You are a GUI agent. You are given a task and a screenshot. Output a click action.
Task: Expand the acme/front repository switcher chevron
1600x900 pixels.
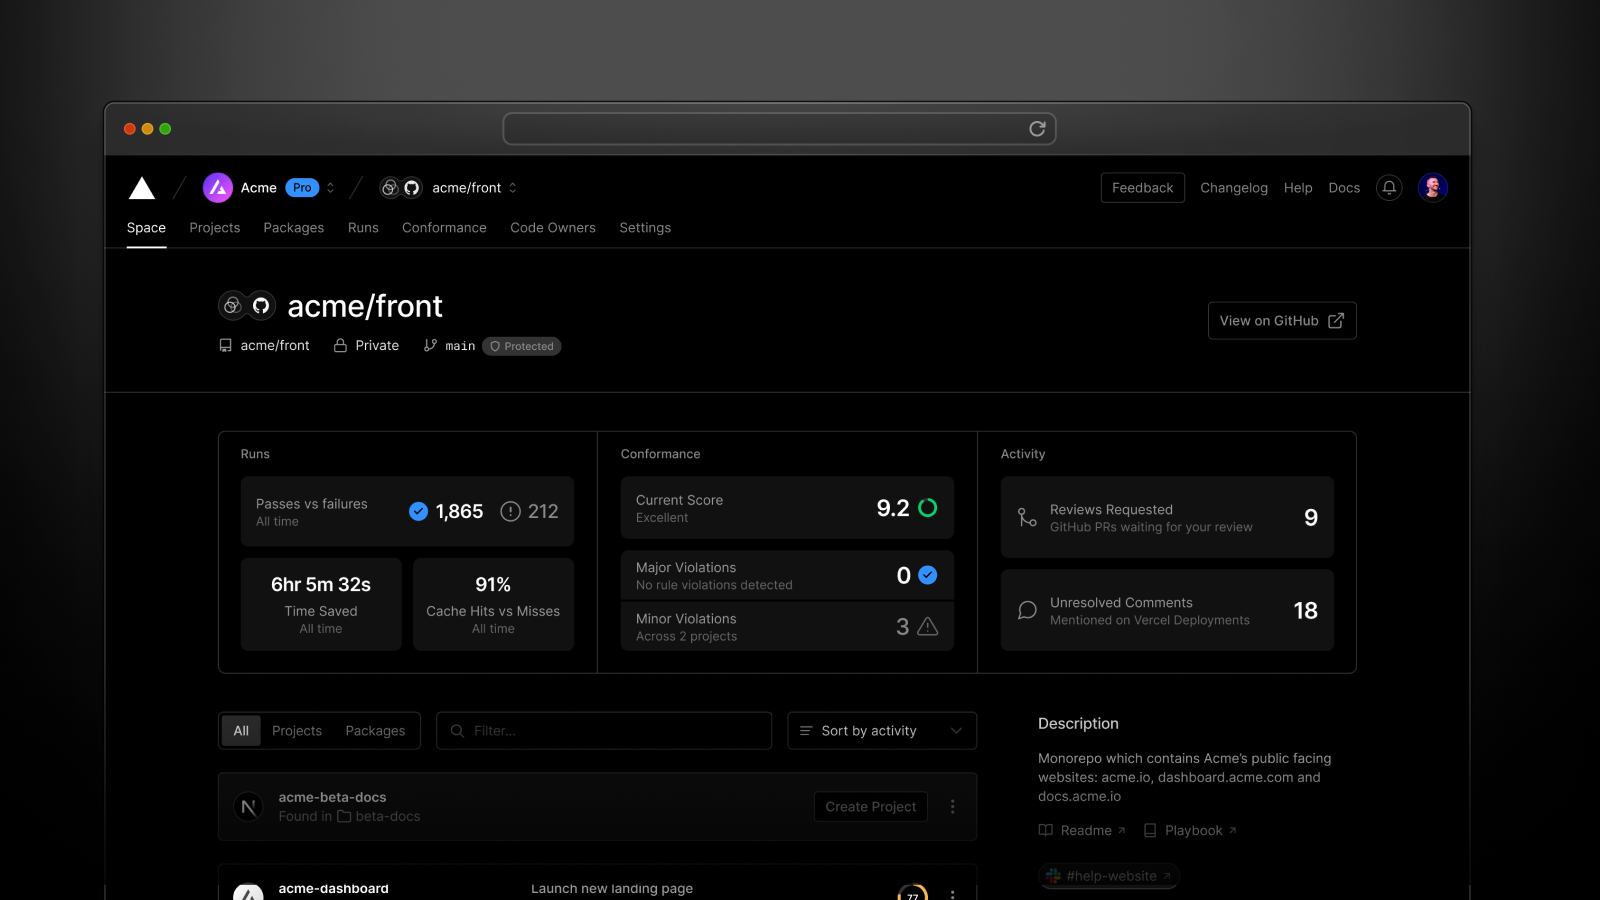(x=513, y=188)
